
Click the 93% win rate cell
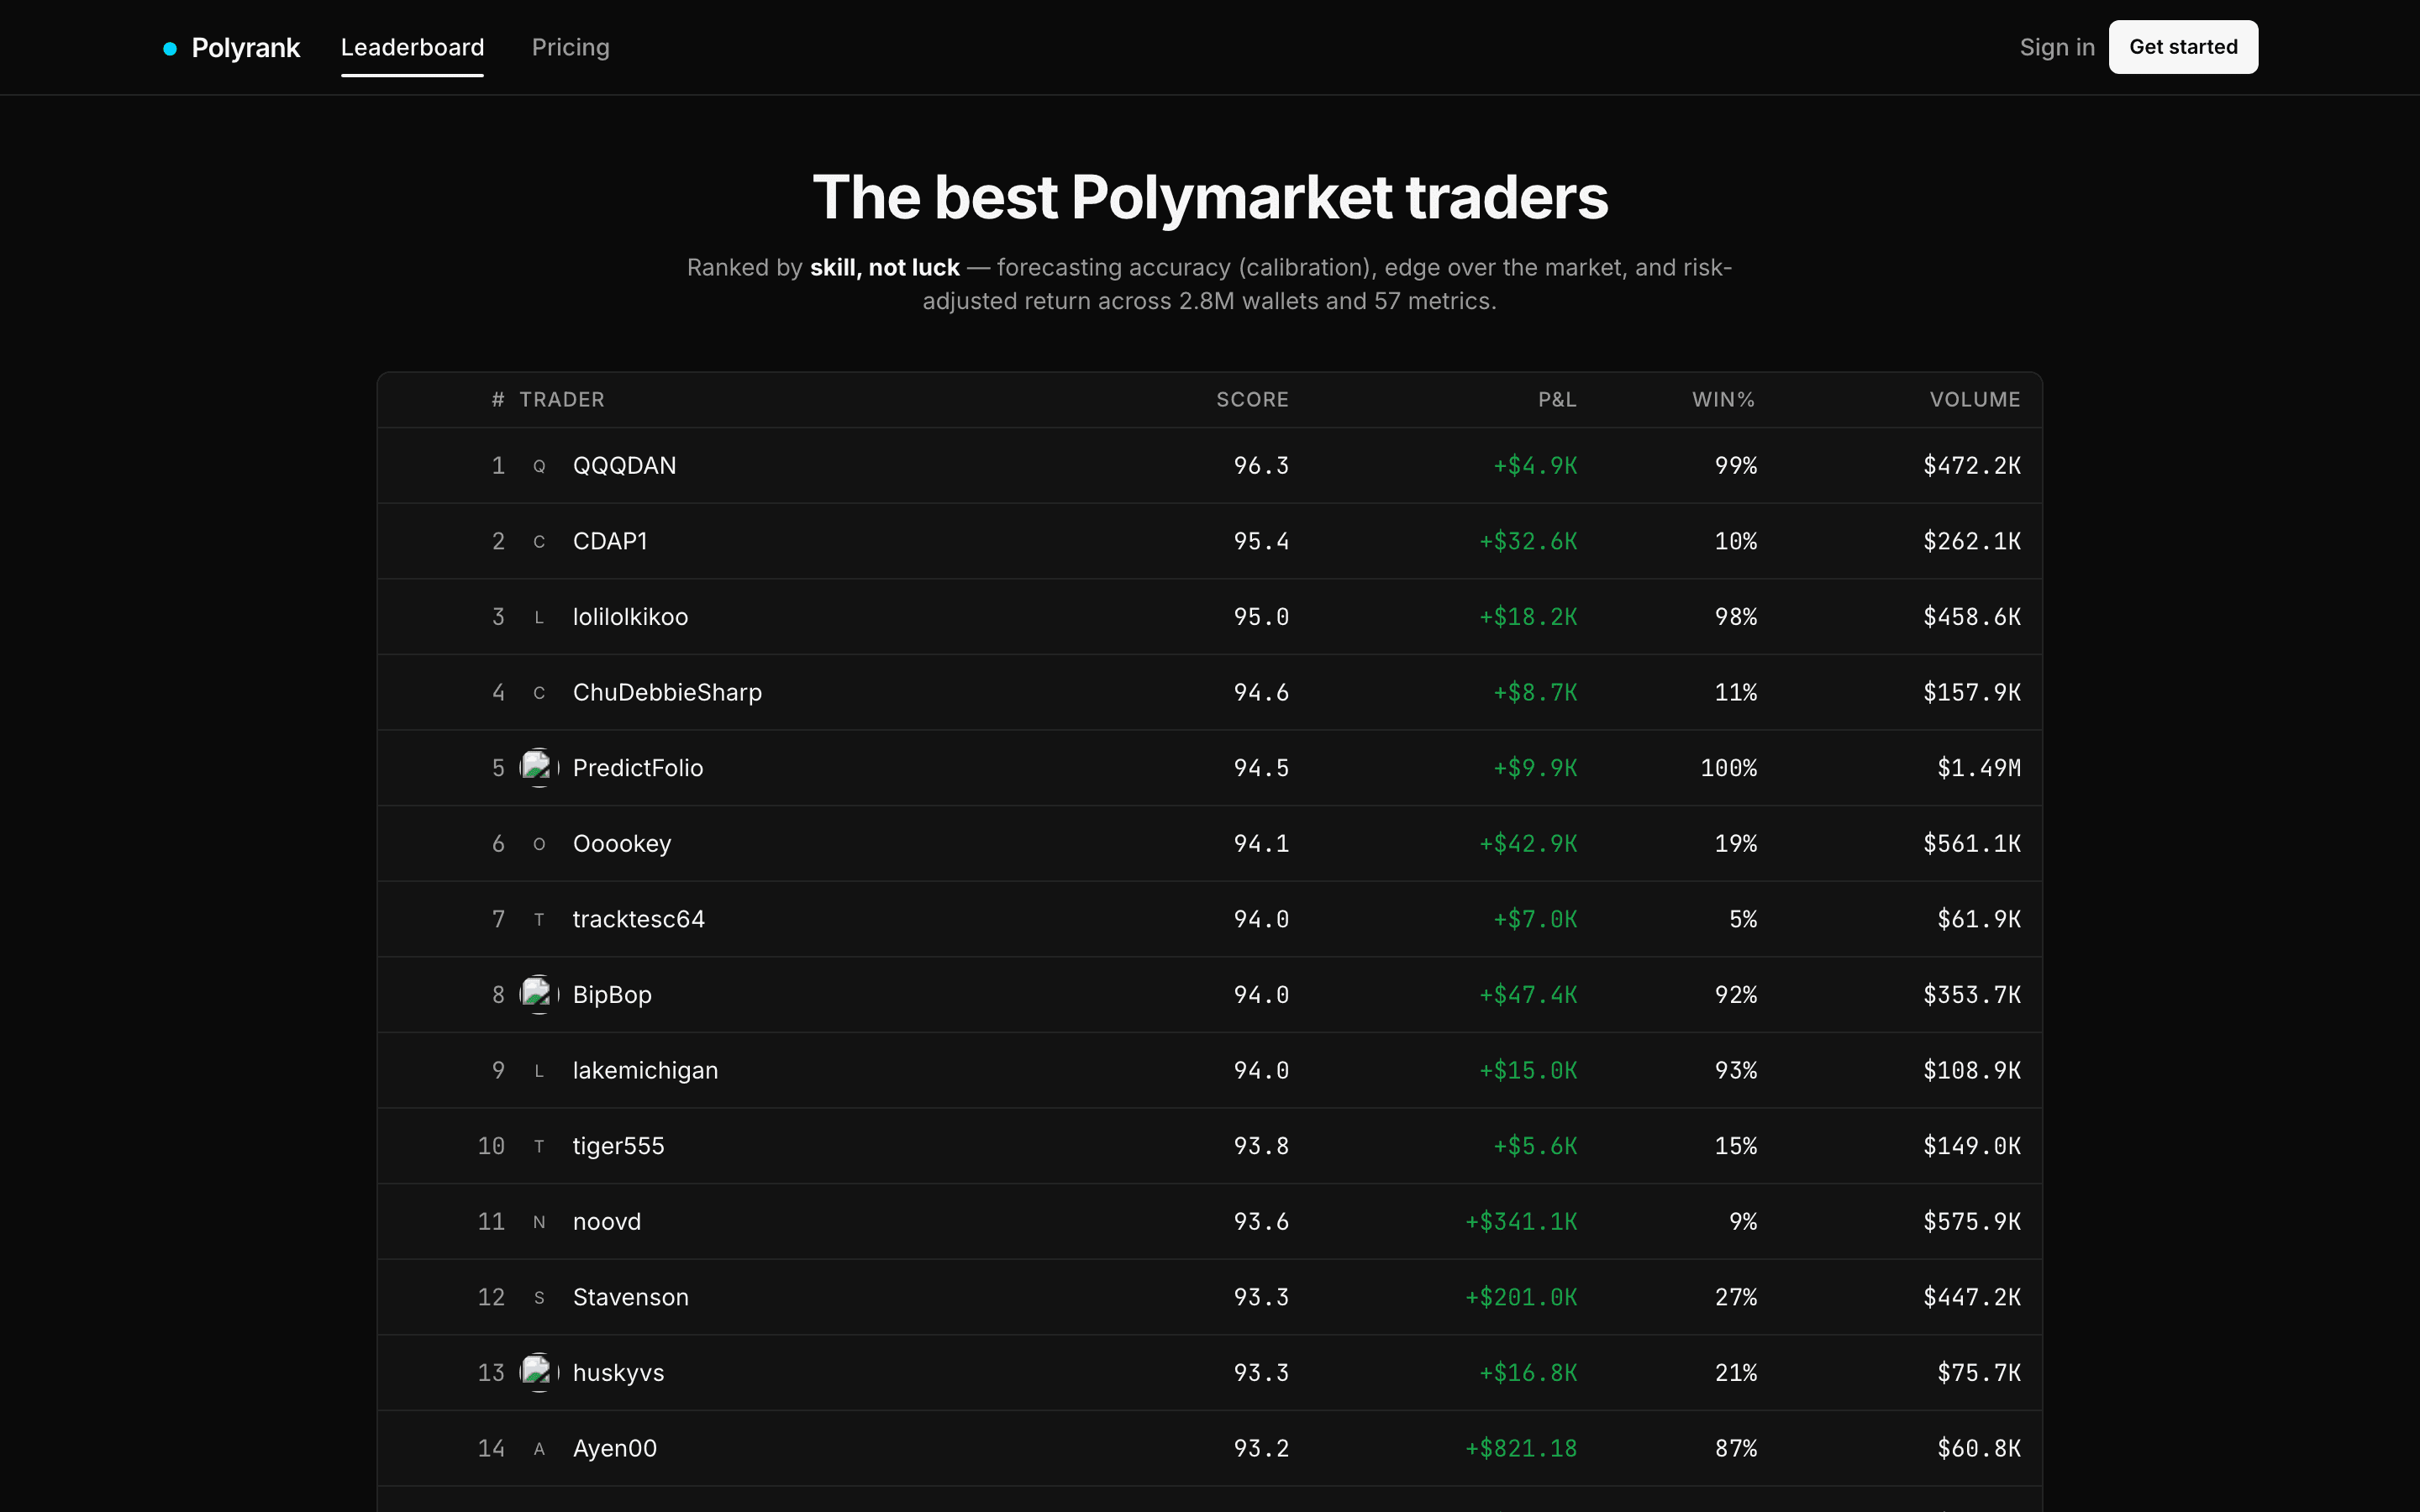[1736, 1071]
